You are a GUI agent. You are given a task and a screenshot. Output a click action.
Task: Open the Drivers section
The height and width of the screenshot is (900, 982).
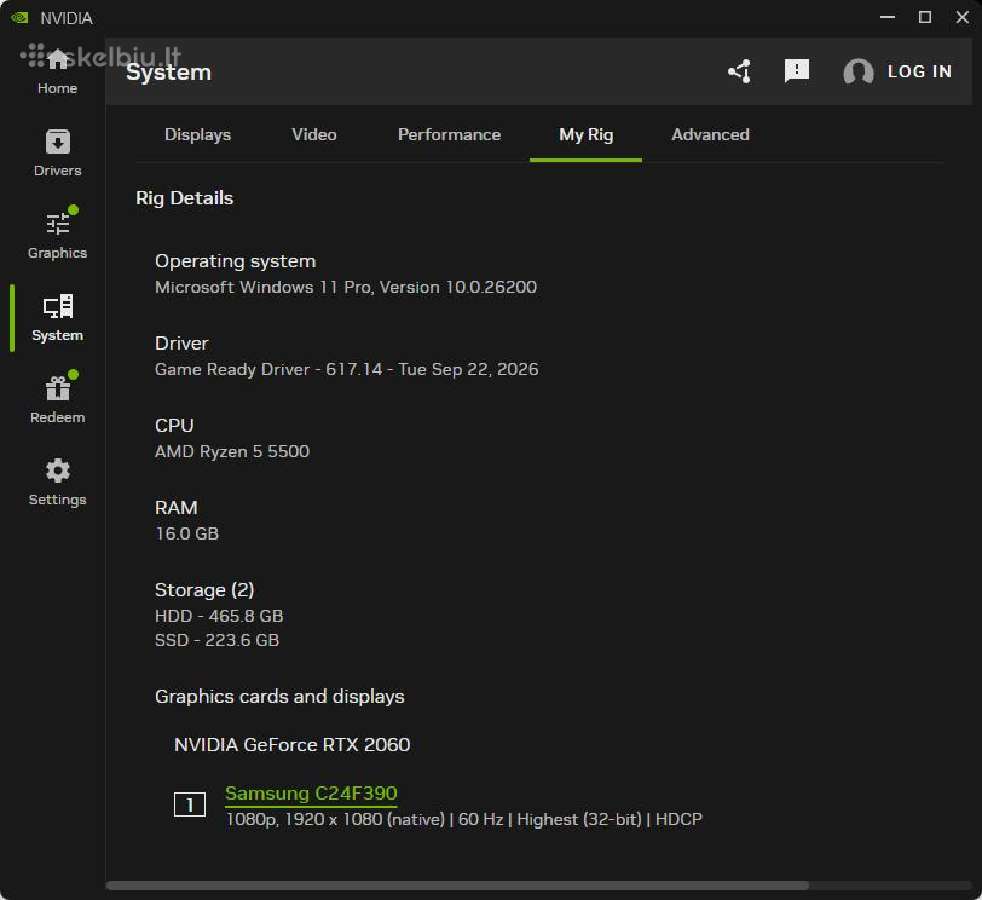[x=58, y=153]
